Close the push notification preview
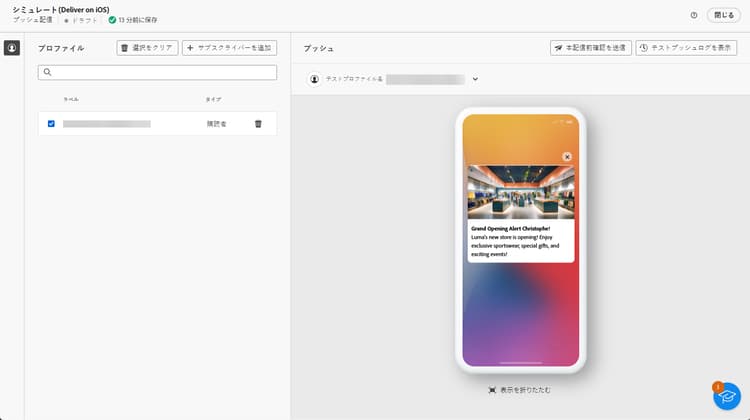Viewport: 750px width, 420px height. pyautogui.click(x=567, y=157)
